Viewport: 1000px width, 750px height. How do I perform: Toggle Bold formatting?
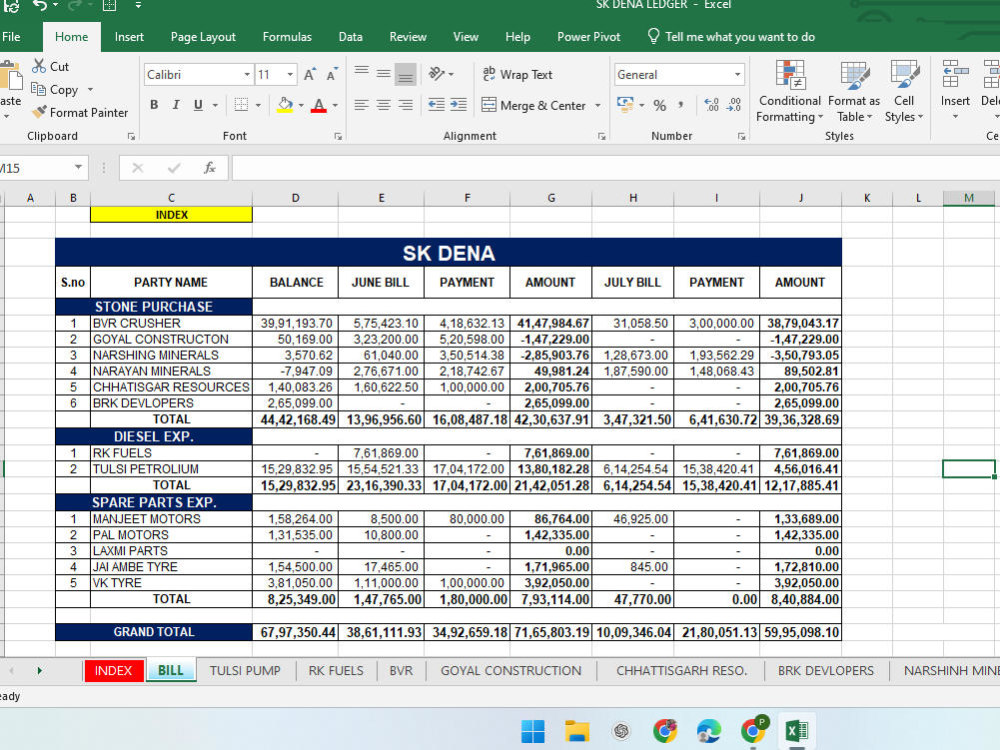[154, 105]
